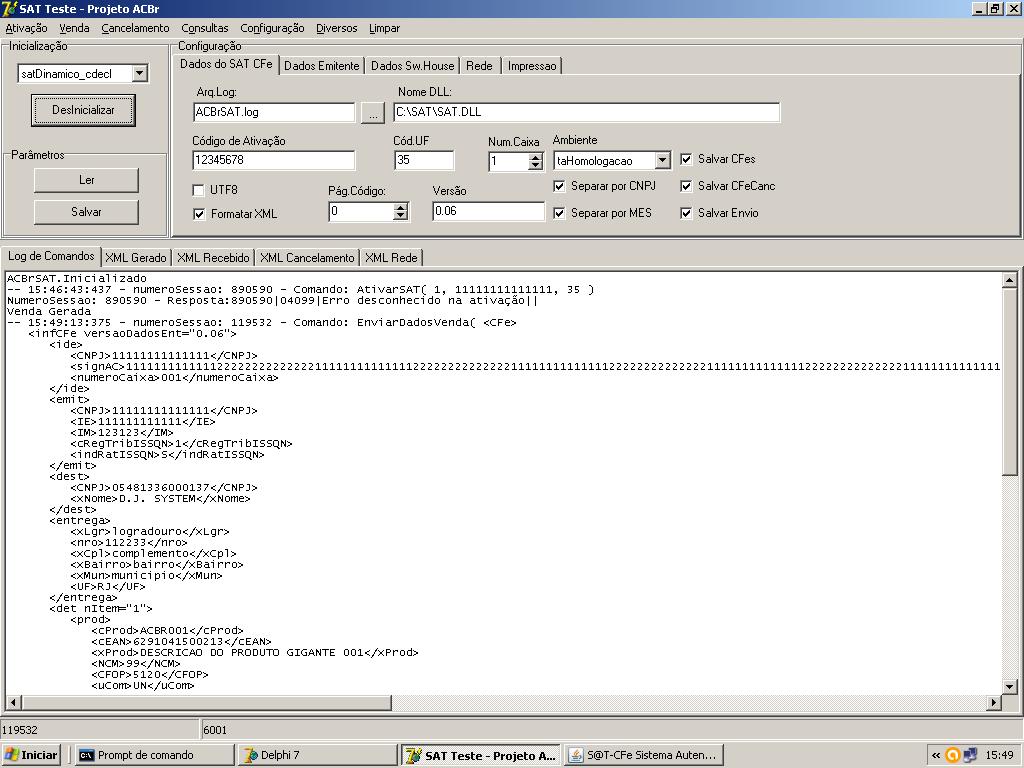Open the Consultas menu

204,28
